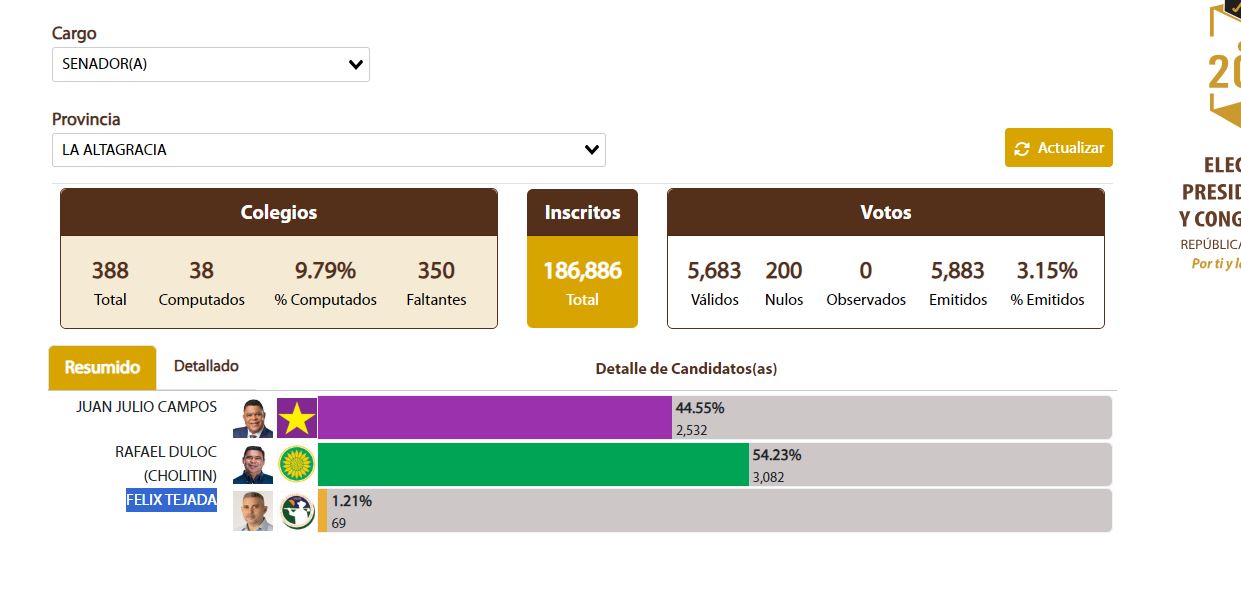This screenshot has width=1241, height=590.
Task: Switch to the Detallado tab
Action: (206, 366)
